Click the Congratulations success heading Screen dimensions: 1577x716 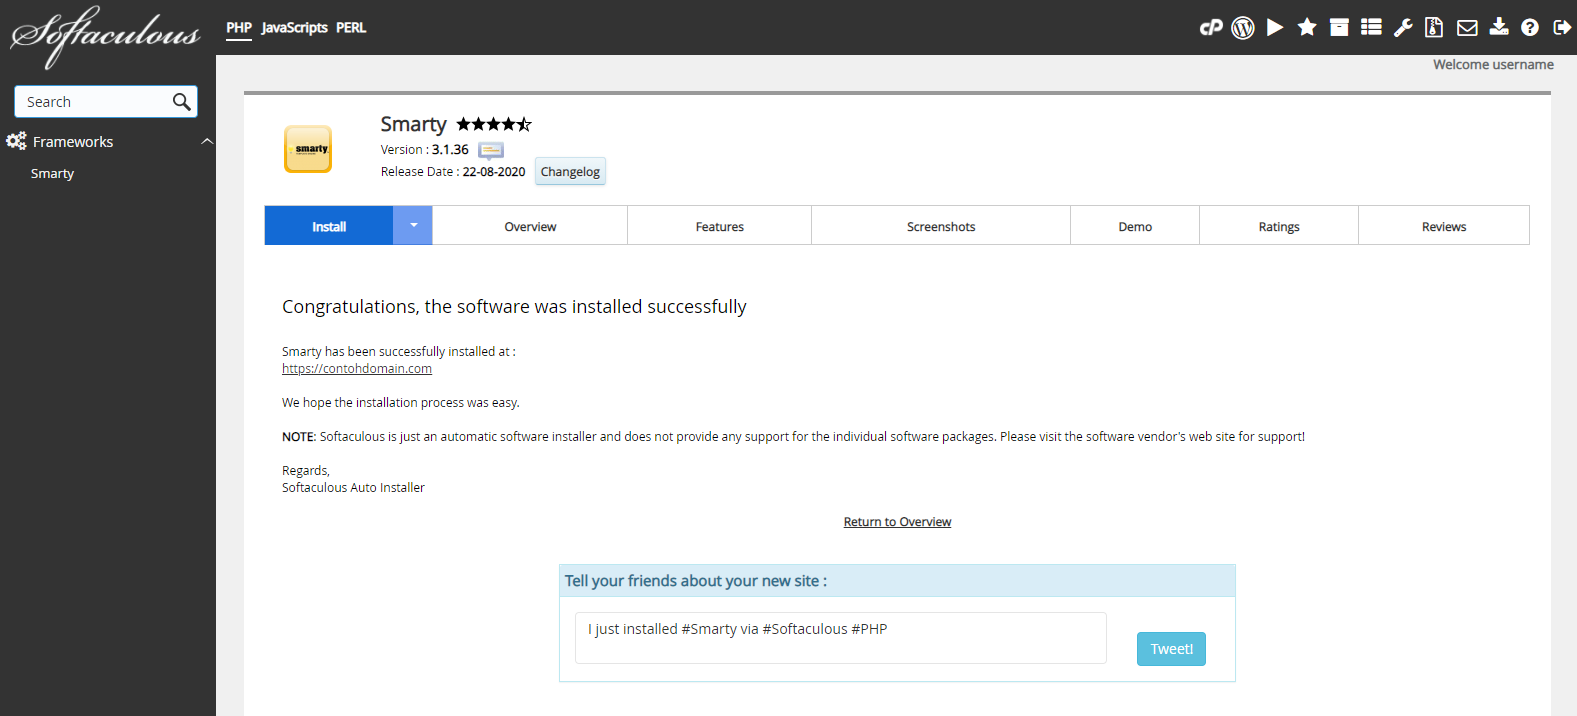514,306
